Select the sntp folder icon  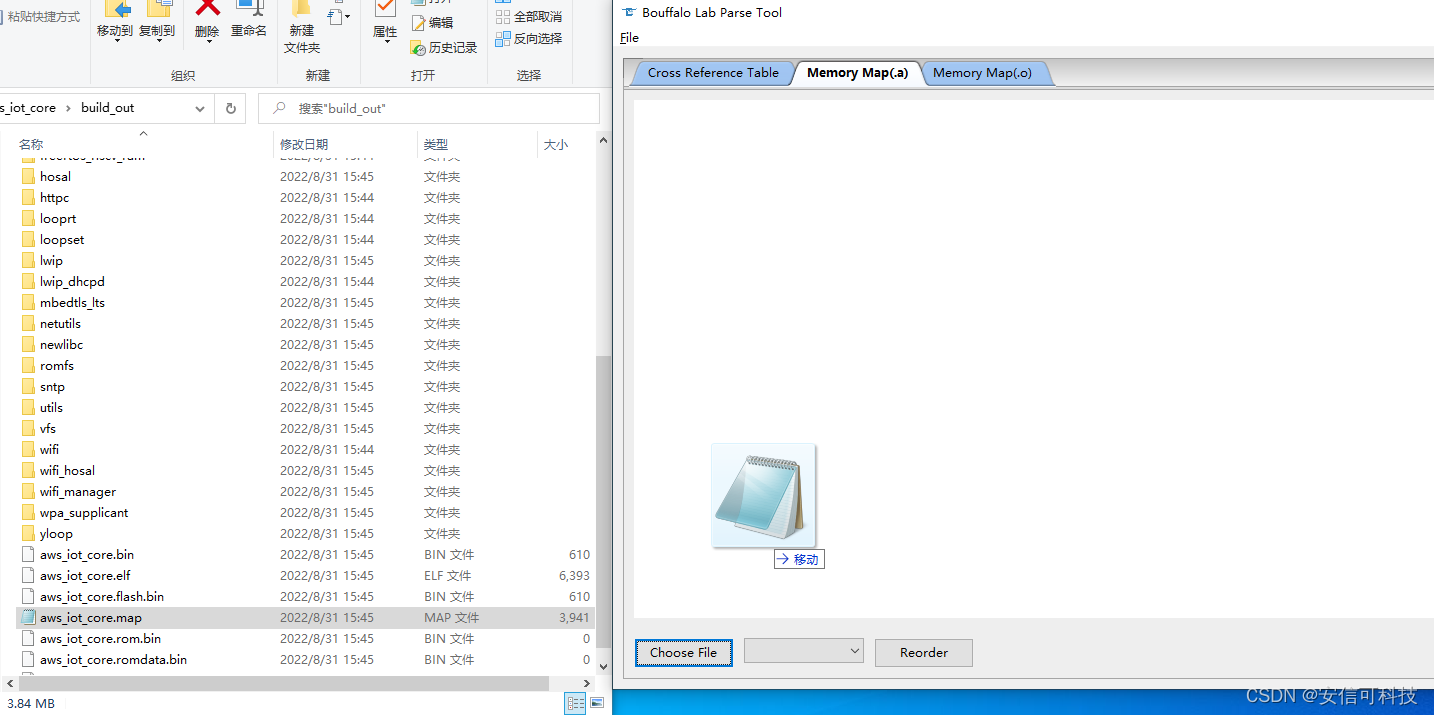click(x=28, y=387)
